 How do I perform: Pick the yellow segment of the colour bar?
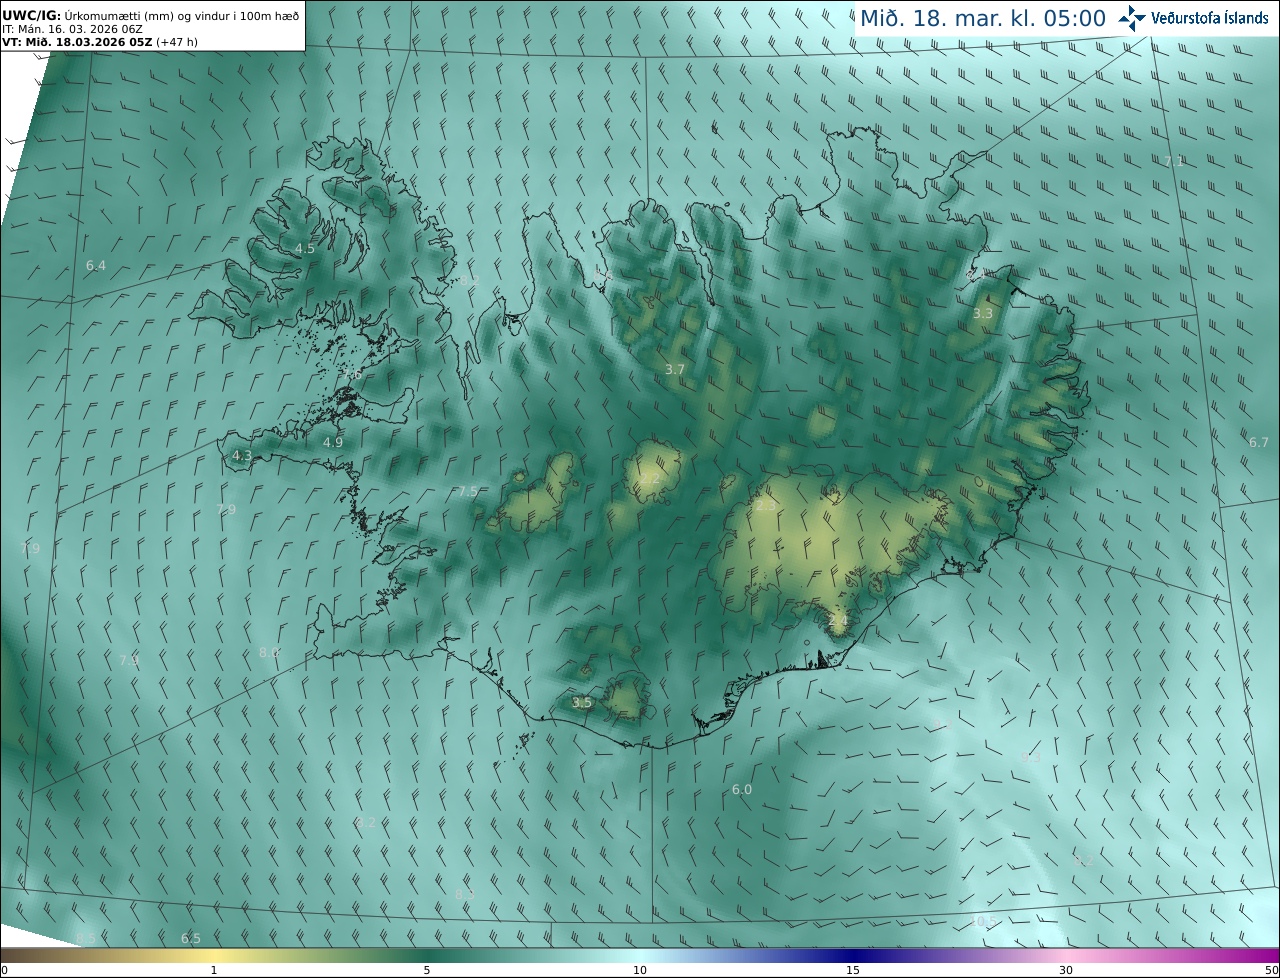coord(215,955)
